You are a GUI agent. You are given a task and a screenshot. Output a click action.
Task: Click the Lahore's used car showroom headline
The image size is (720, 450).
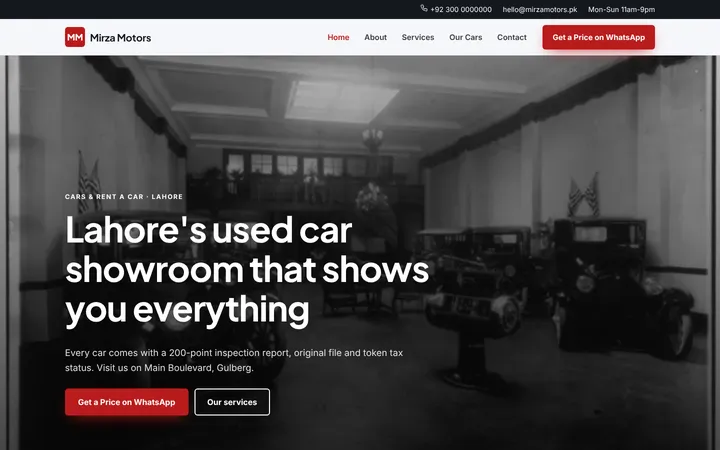[247, 270]
